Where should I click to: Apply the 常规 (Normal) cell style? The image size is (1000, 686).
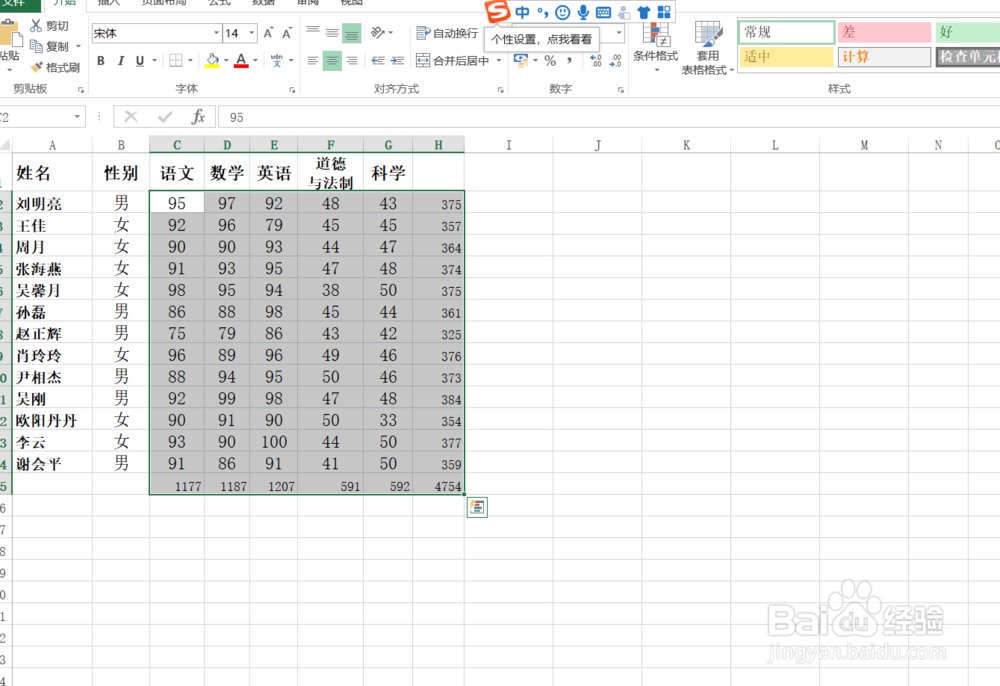click(x=786, y=32)
